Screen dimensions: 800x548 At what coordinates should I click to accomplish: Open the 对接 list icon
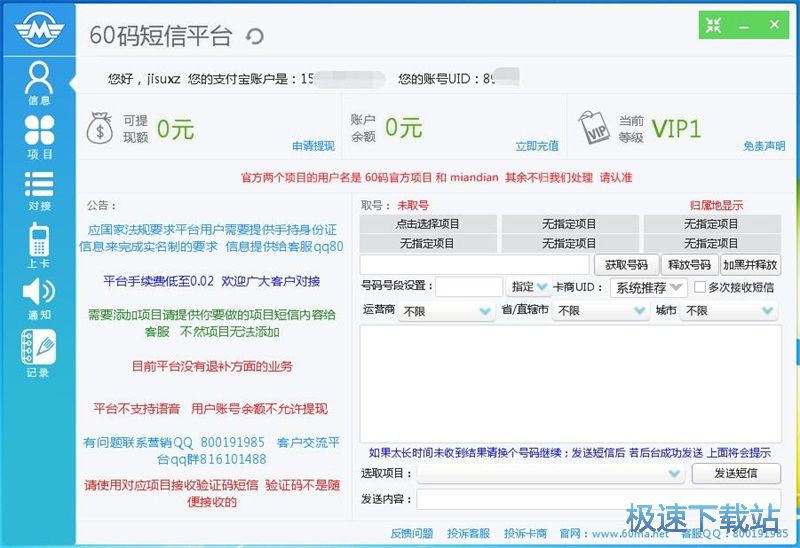pyautogui.click(x=38, y=190)
